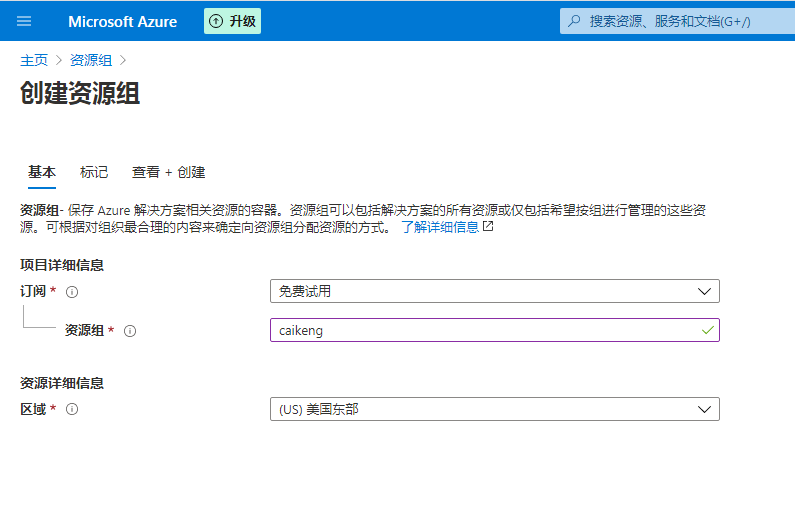
Task: Click the external link icon beside 了解详细信息
Action: point(488,227)
